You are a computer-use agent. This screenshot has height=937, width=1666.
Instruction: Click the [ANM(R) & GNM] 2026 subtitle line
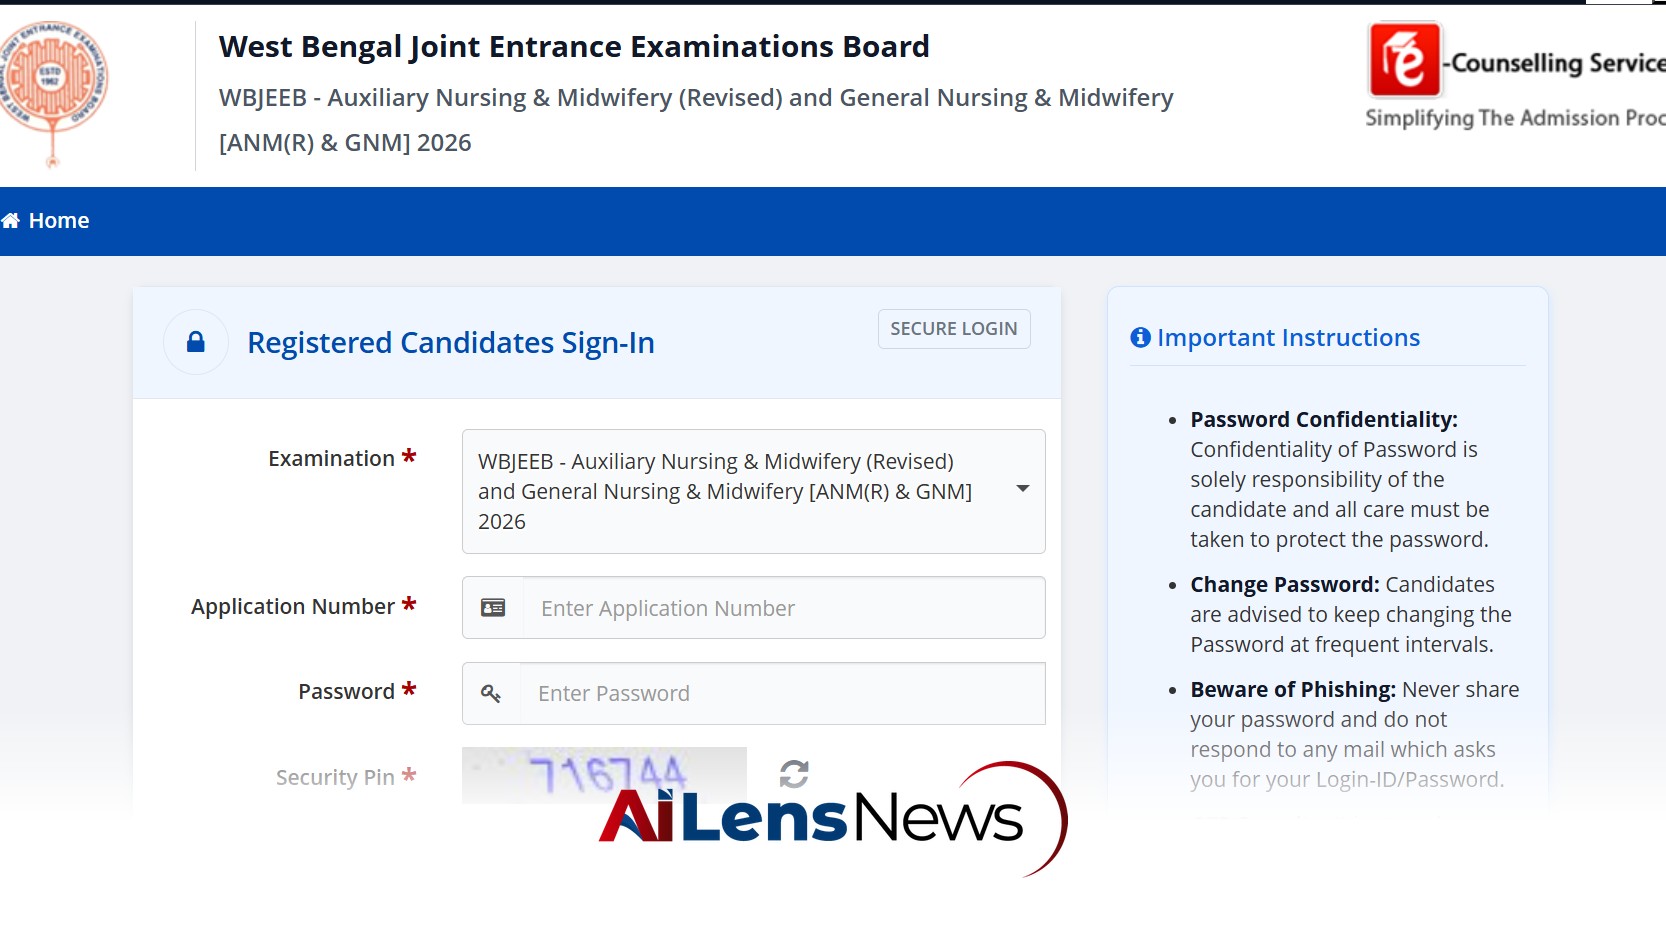pyautogui.click(x=345, y=143)
